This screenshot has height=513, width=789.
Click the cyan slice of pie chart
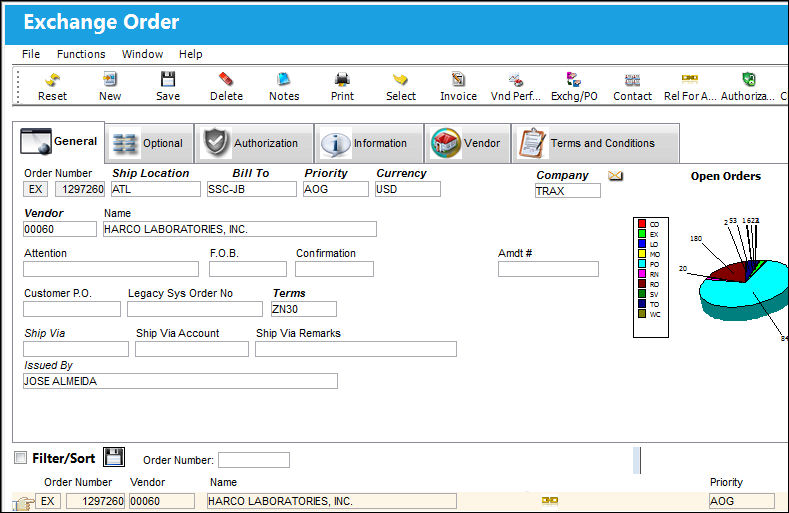point(740,293)
